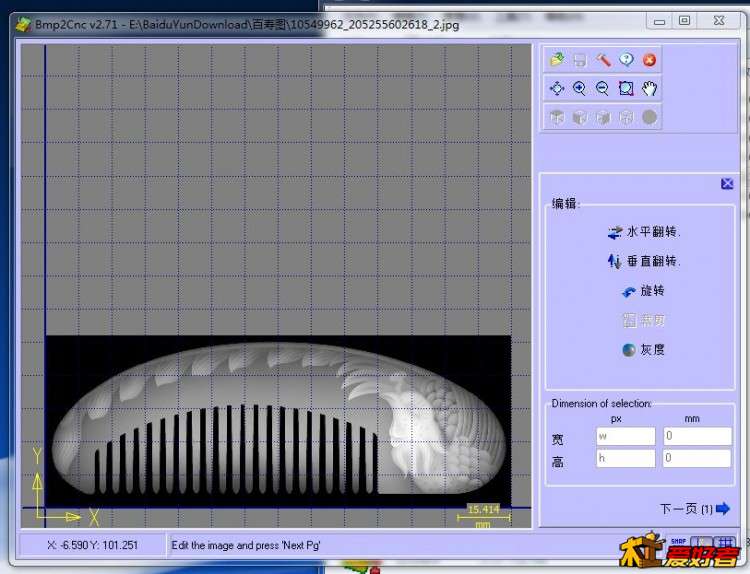Screen dimensions: 750x574
Task: Click 水平翻转 to flip image horizontally
Action: (643, 232)
